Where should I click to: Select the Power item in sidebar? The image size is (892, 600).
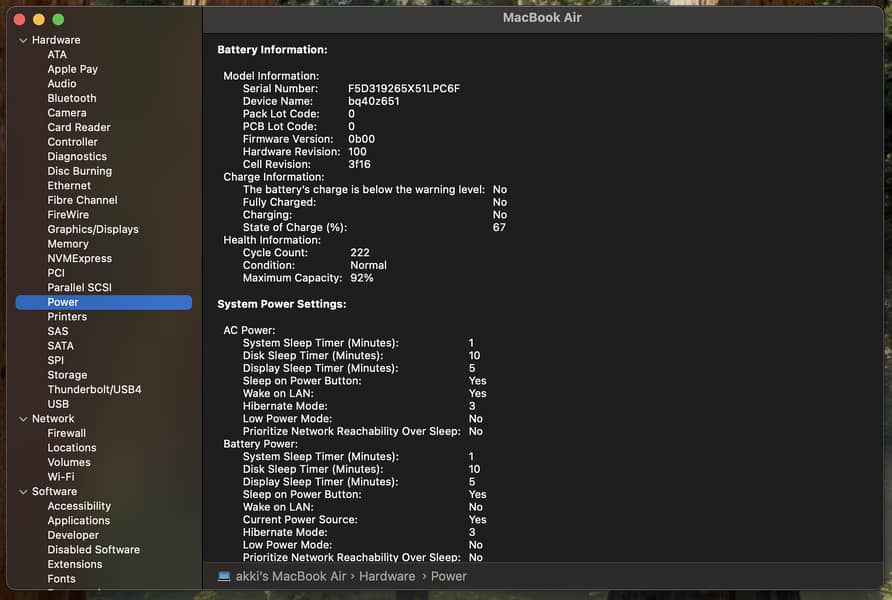[x=63, y=302]
